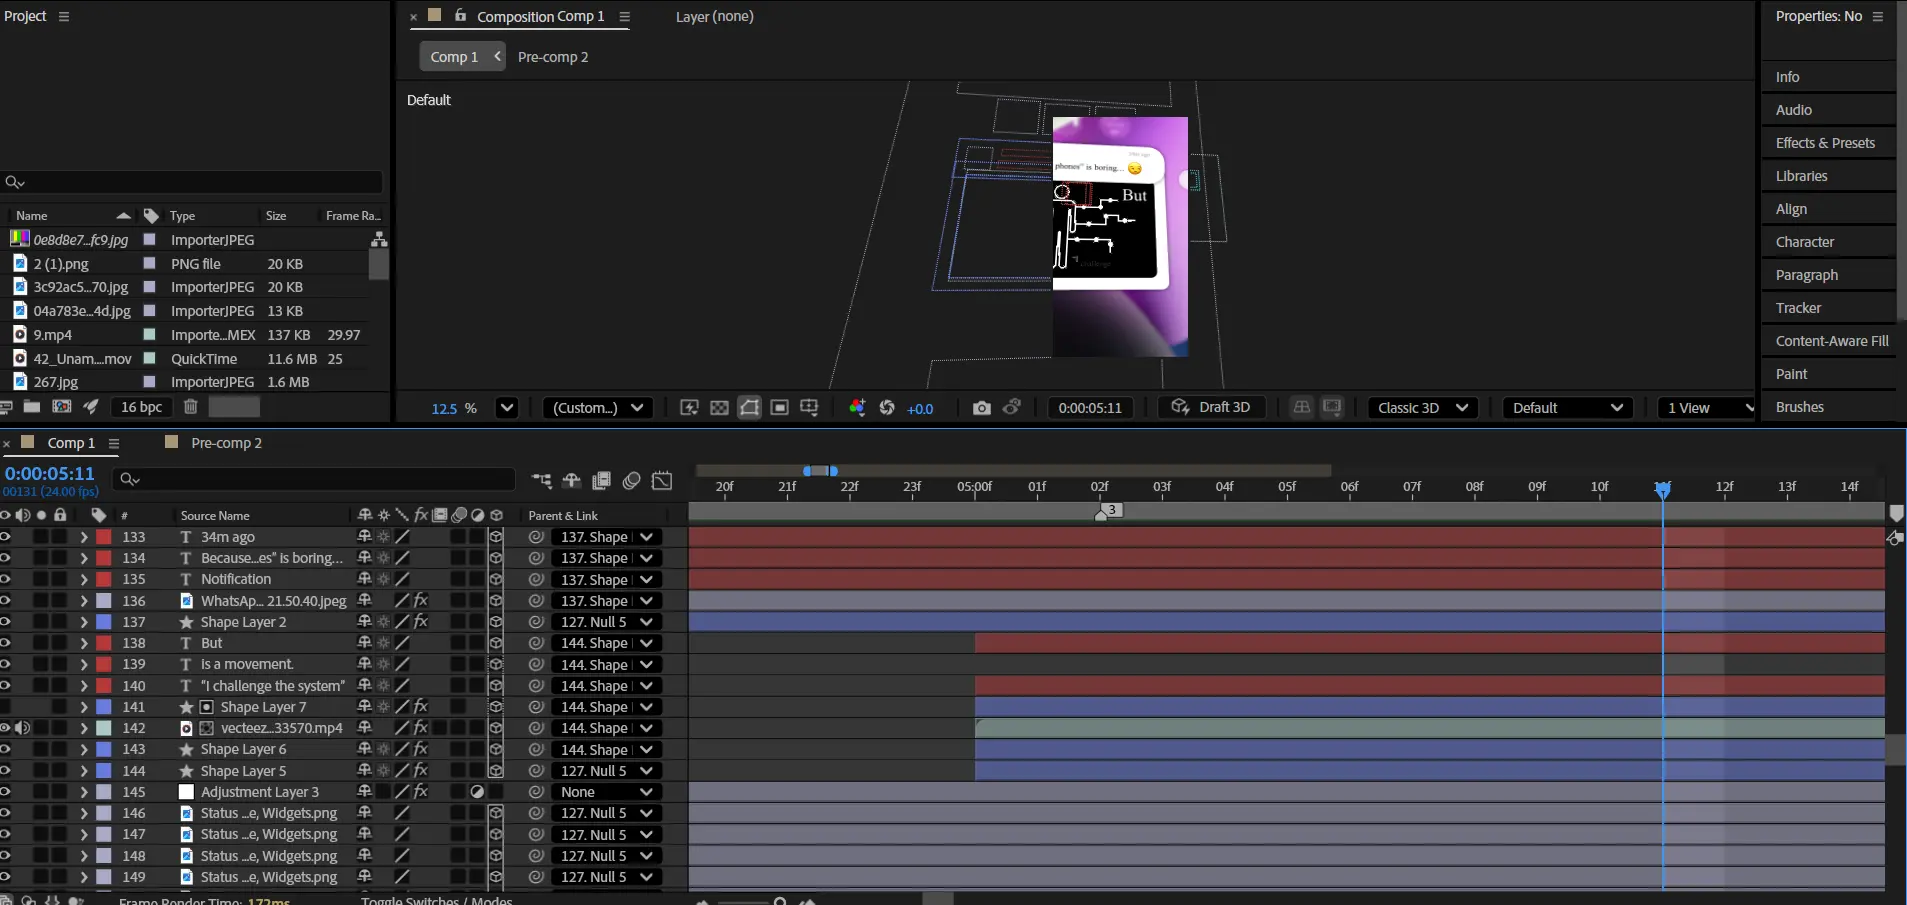Screen dimensions: 1907x905
Task: Enable motion blur switch in the timeline toolbar
Action: pyautogui.click(x=631, y=481)
